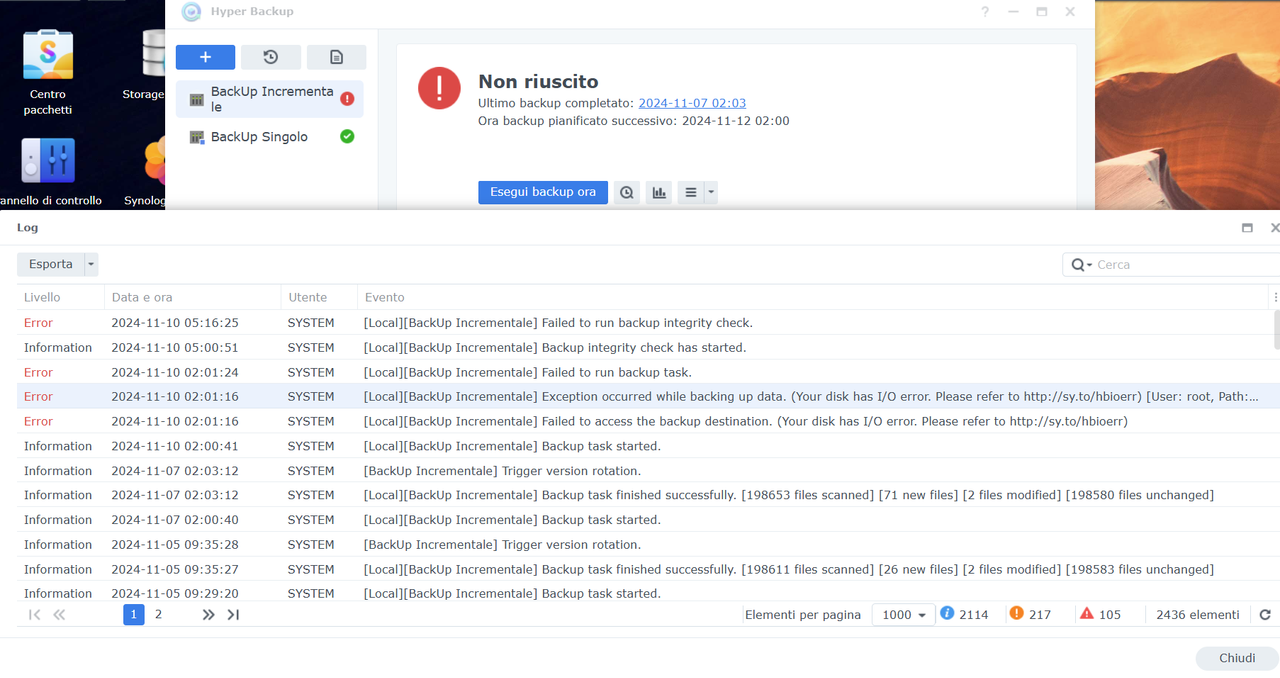The width and height of the screenshot is (1280, 678).
Task: Select the Failed to run backup task row
Action: 646,372
